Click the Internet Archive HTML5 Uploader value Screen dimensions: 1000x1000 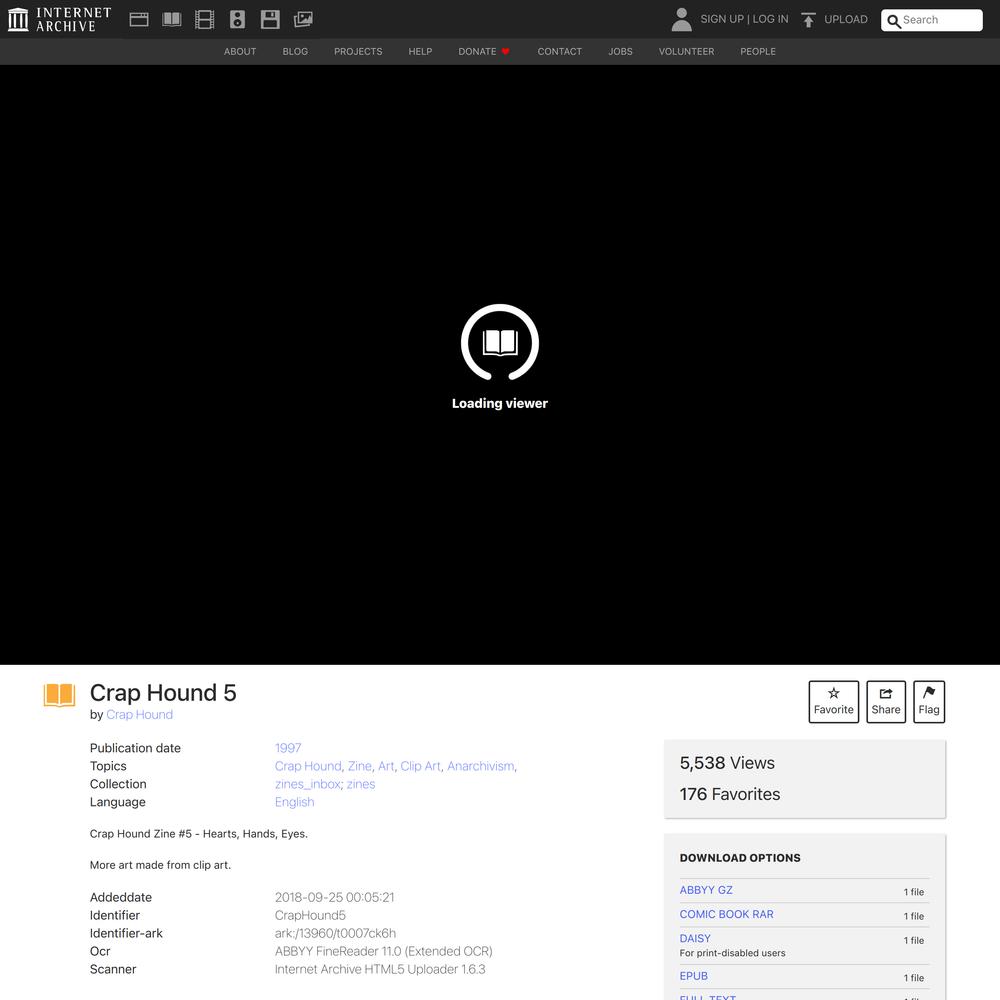[380, 969]
